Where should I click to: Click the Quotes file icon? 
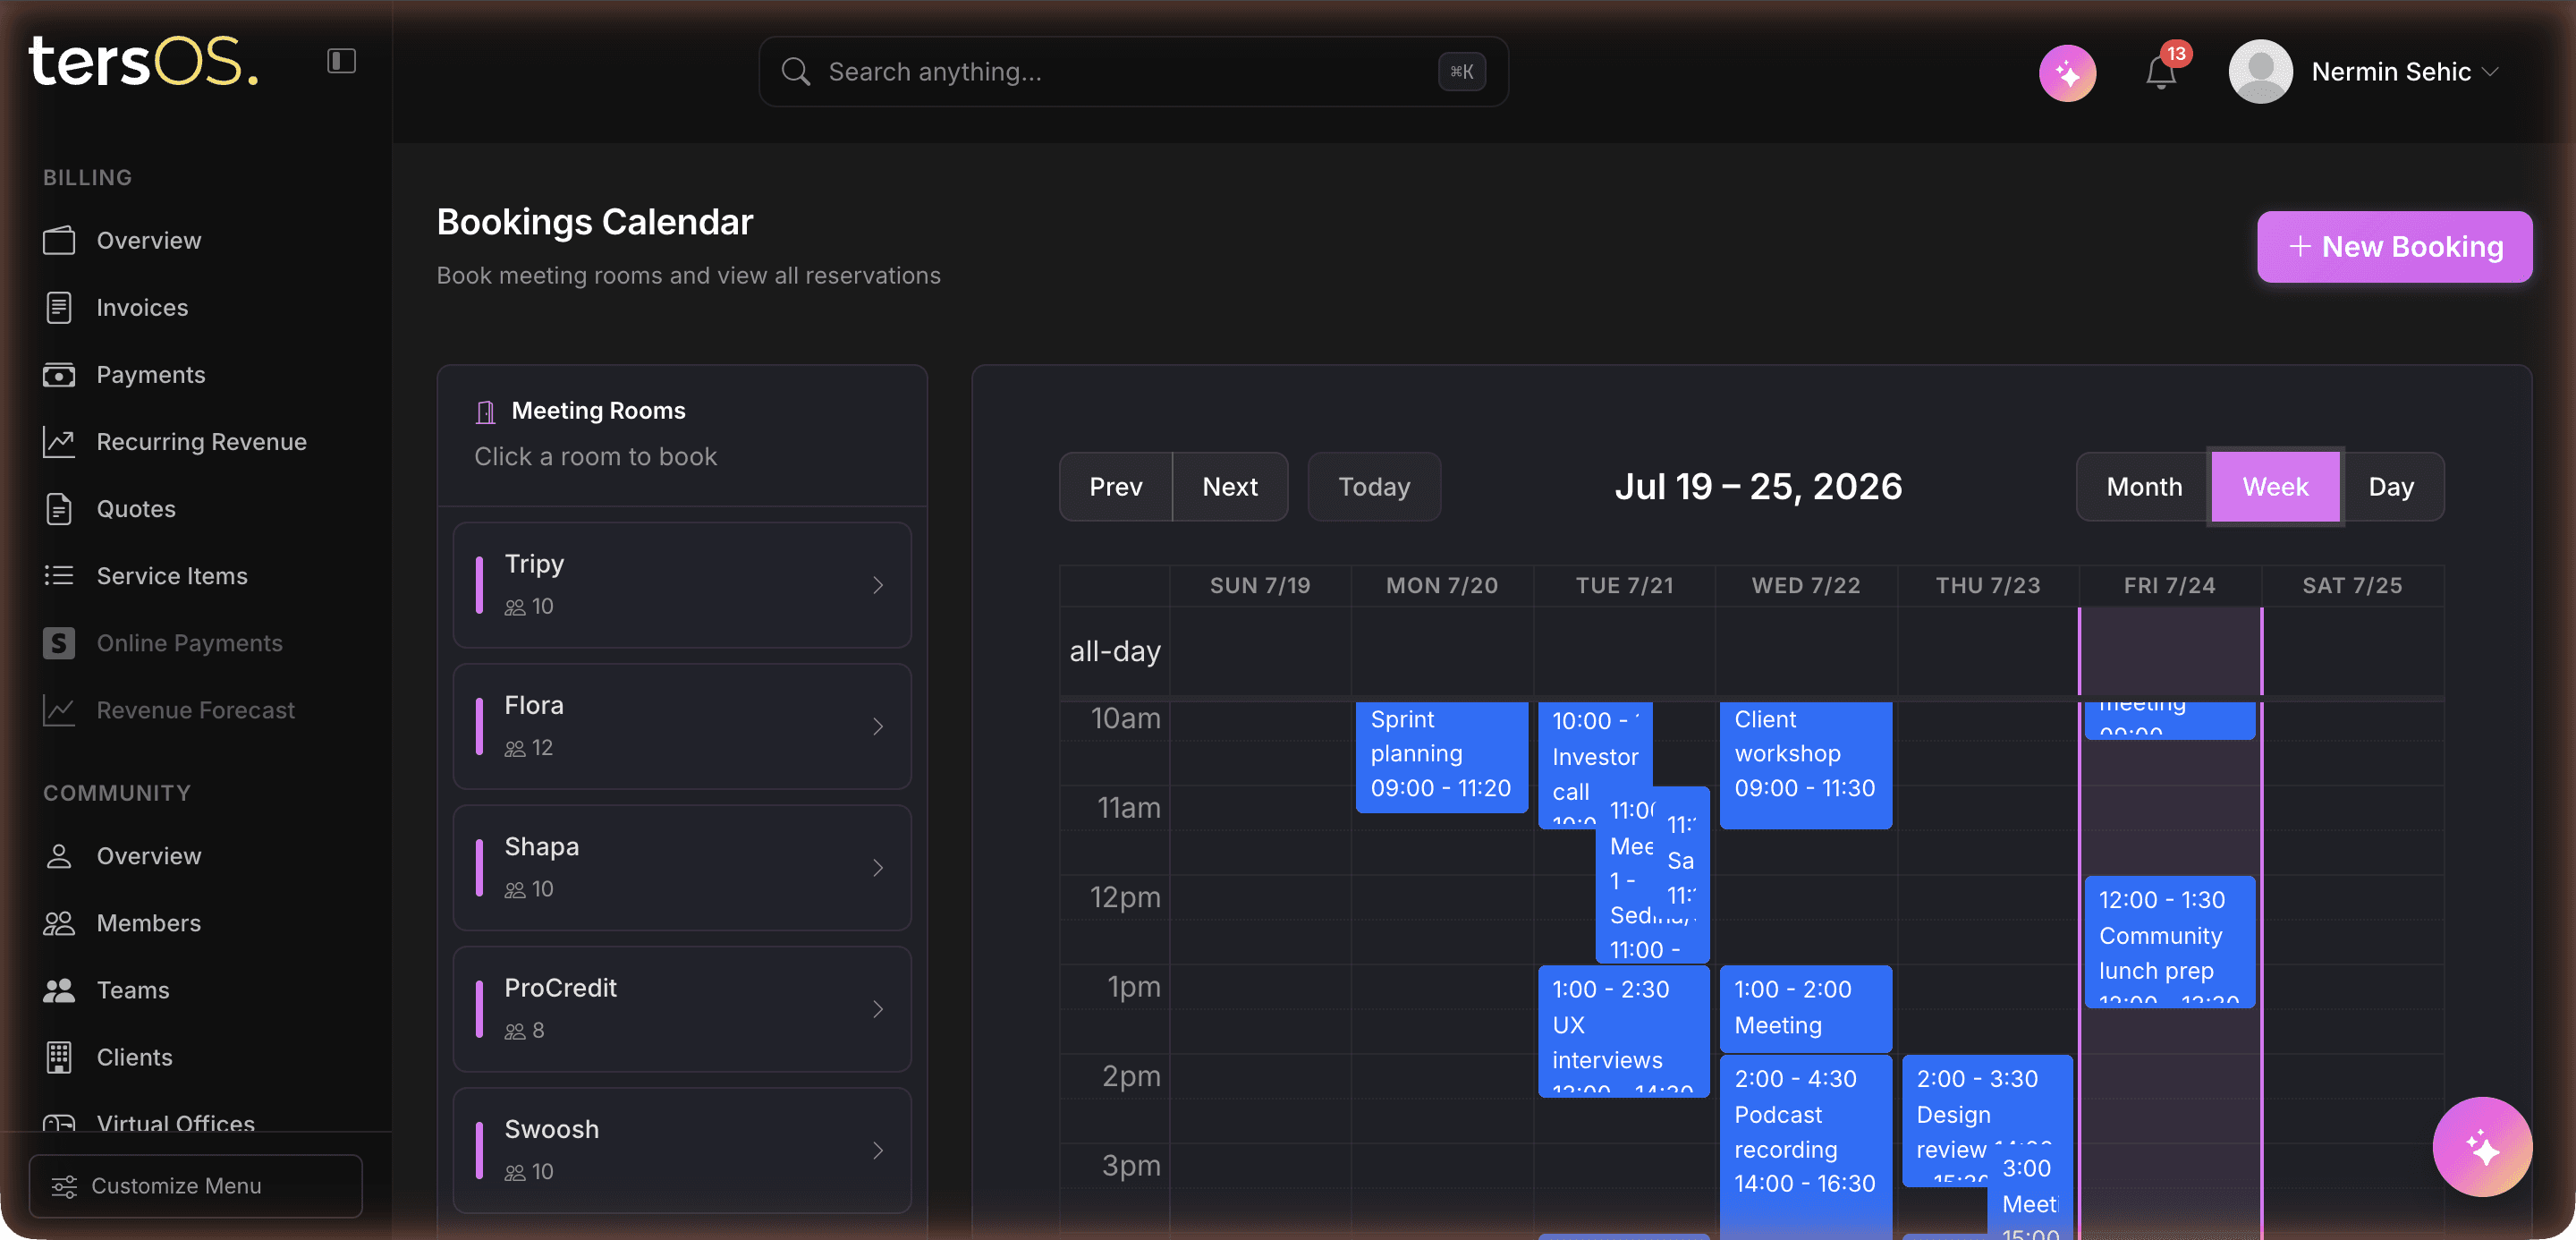tap(59, 509)
